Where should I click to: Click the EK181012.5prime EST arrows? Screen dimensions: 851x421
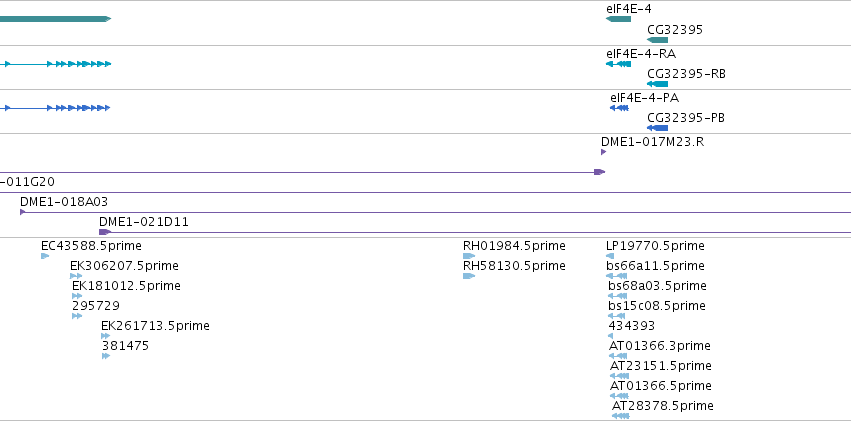click(77, 296)
